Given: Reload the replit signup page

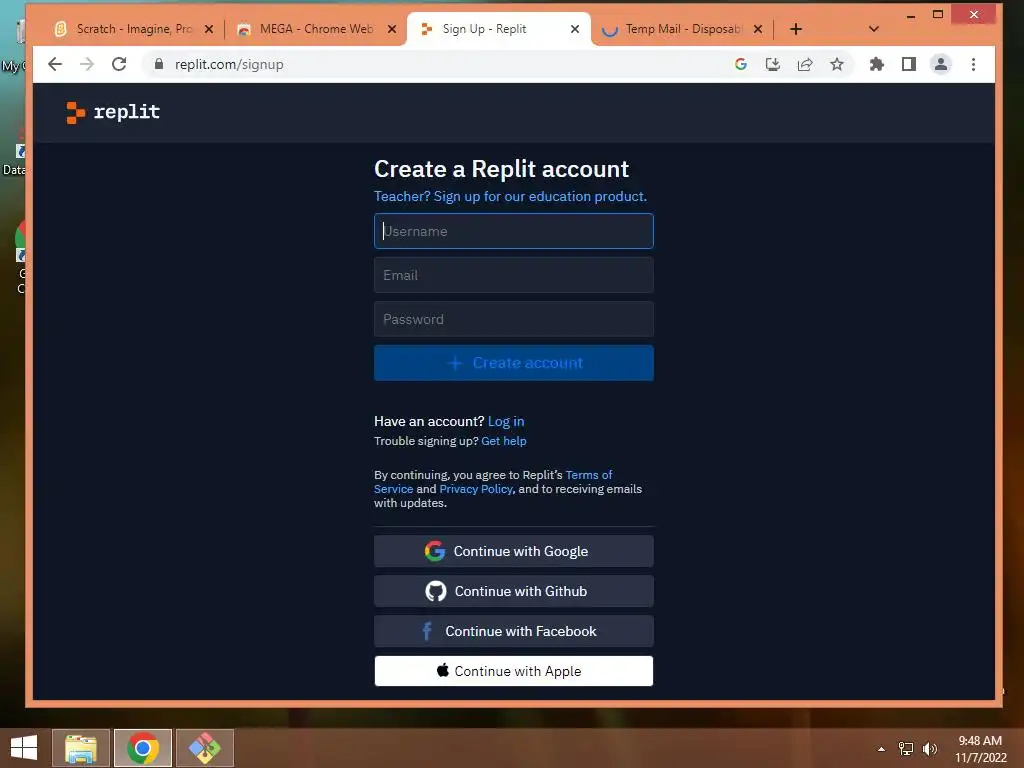Looking at the screenshot, I should coord(119,64).
